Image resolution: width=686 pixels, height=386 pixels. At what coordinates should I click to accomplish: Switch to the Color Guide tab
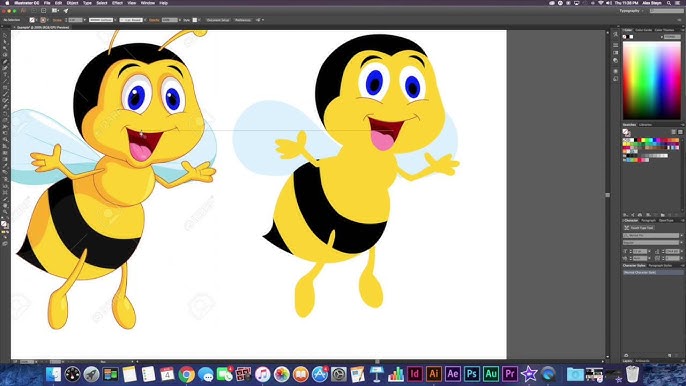[x=643, y=30]
